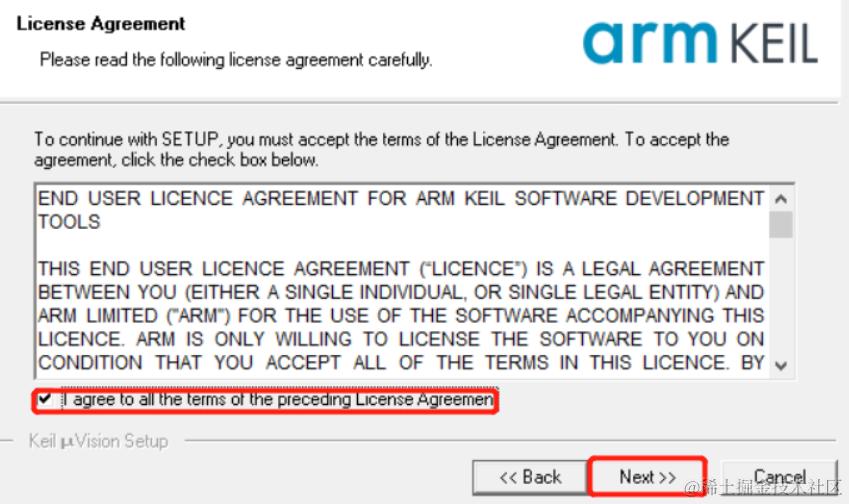849x504 pixels.
Task: Cancel the Keil setup wizard
Action: (x=780, y=477)
